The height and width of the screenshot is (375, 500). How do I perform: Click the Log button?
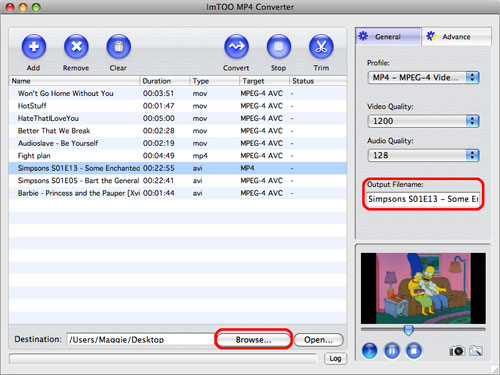pyautogui.click(x=335, y=358)
